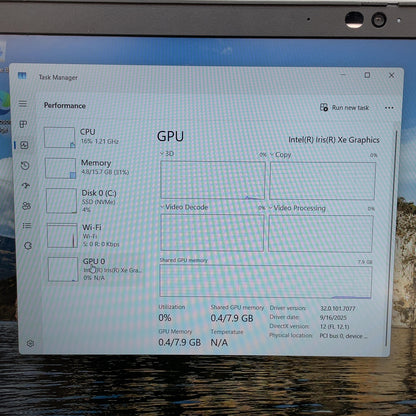
Task: Select the Performance page icon
Action: click(x=24, y=145)
